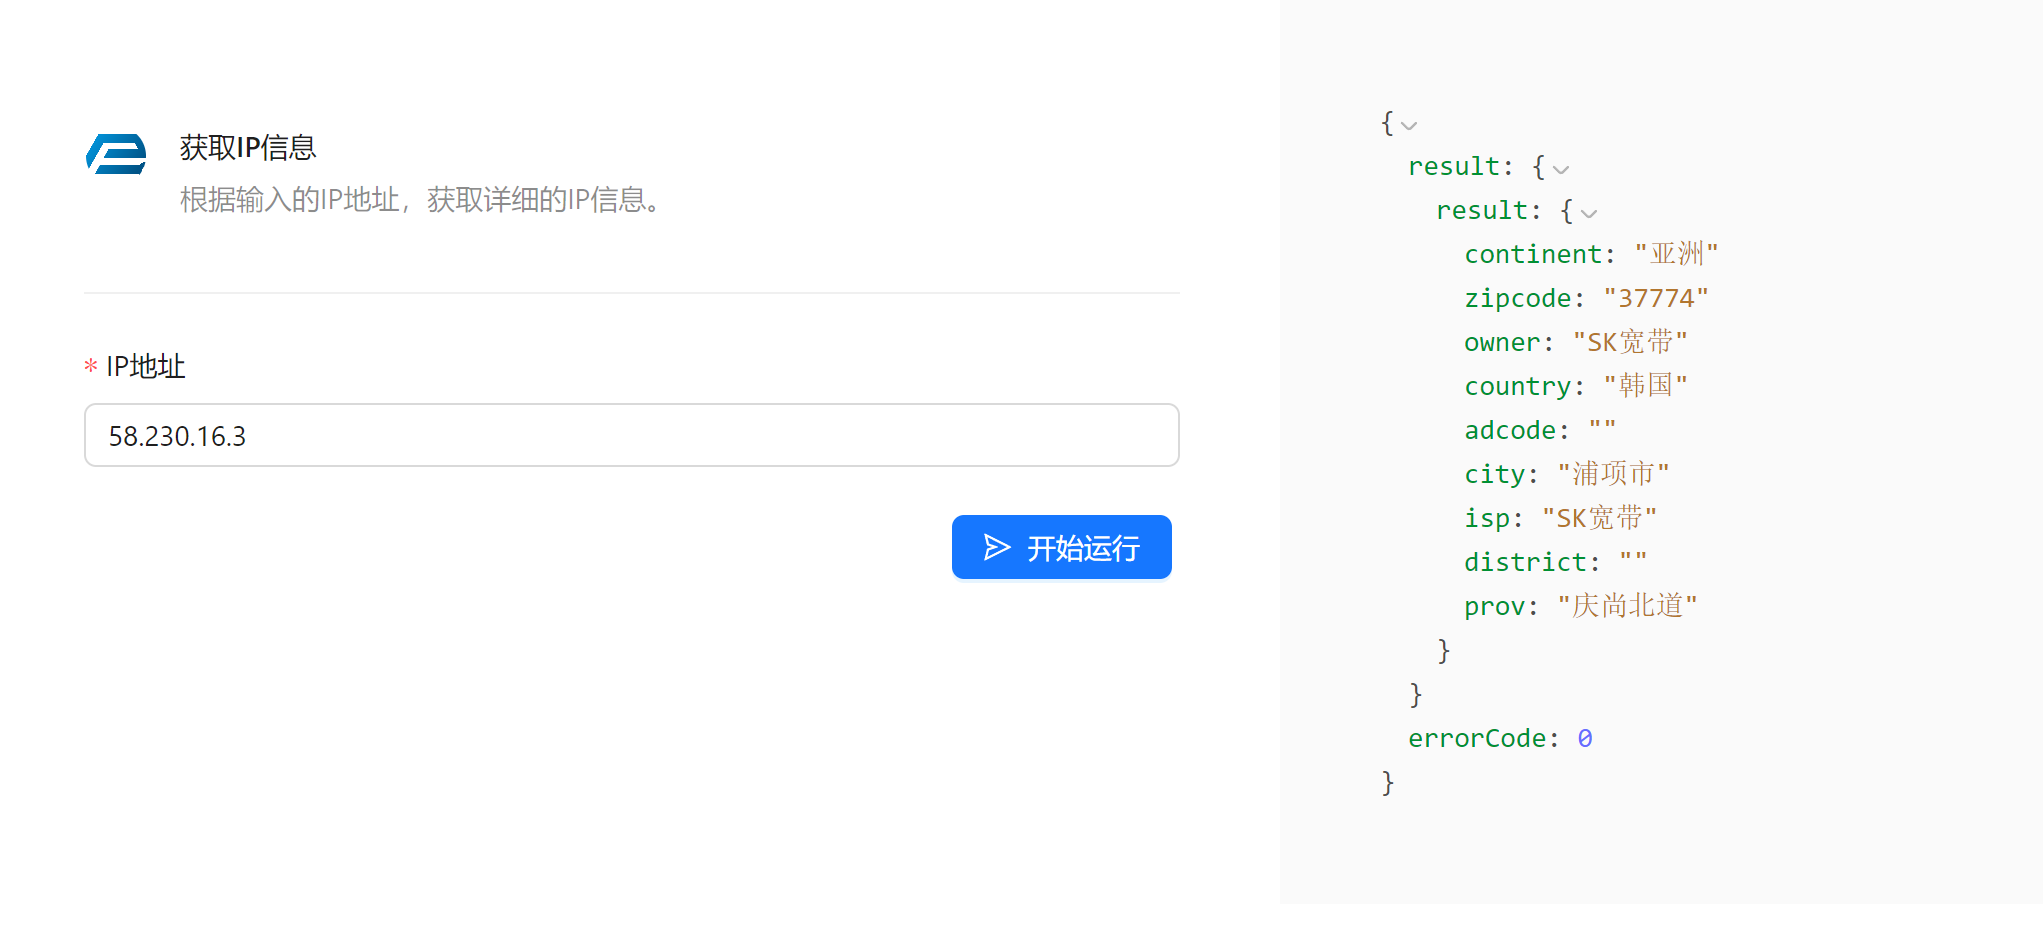Click the blue app logo icon
Viewport: 2043px width, 937px height.
click(x=116, y=154)
